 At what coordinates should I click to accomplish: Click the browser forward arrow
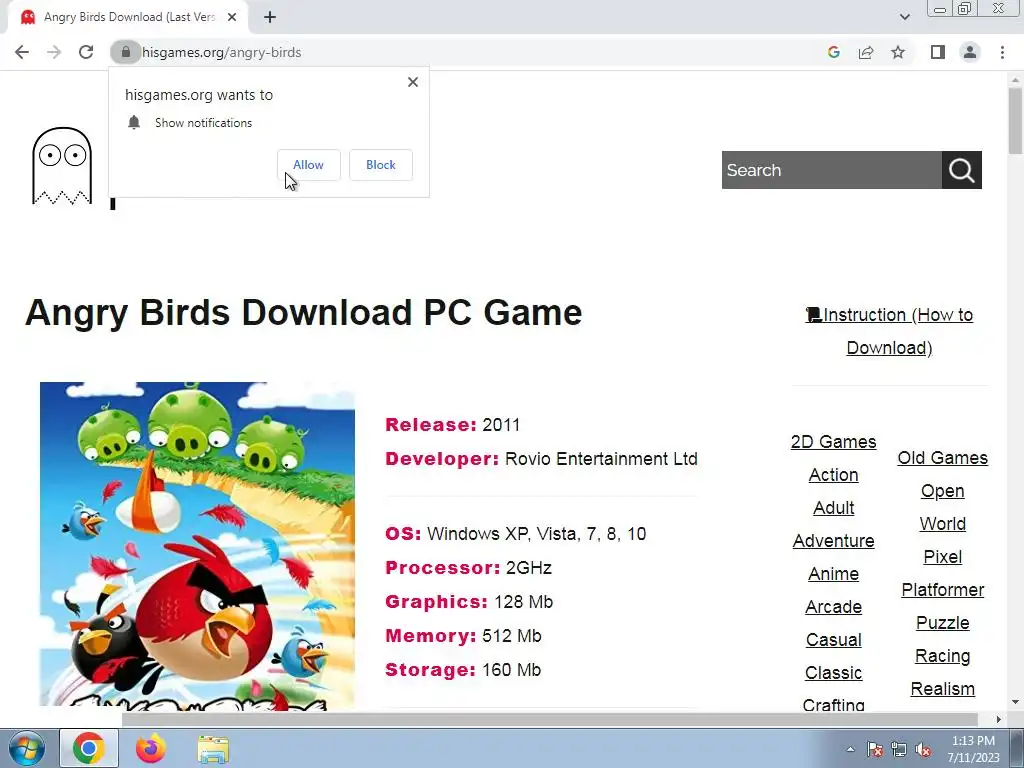click(x=54, y=52)
